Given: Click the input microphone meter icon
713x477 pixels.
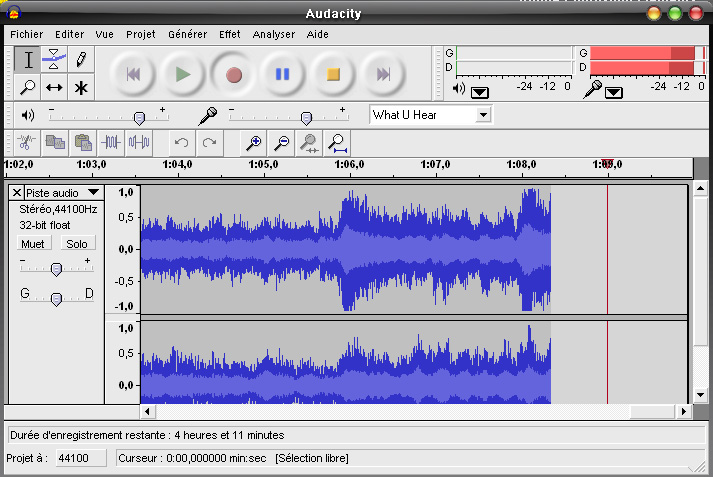Looking at the screenshot, I should [592, 89].
